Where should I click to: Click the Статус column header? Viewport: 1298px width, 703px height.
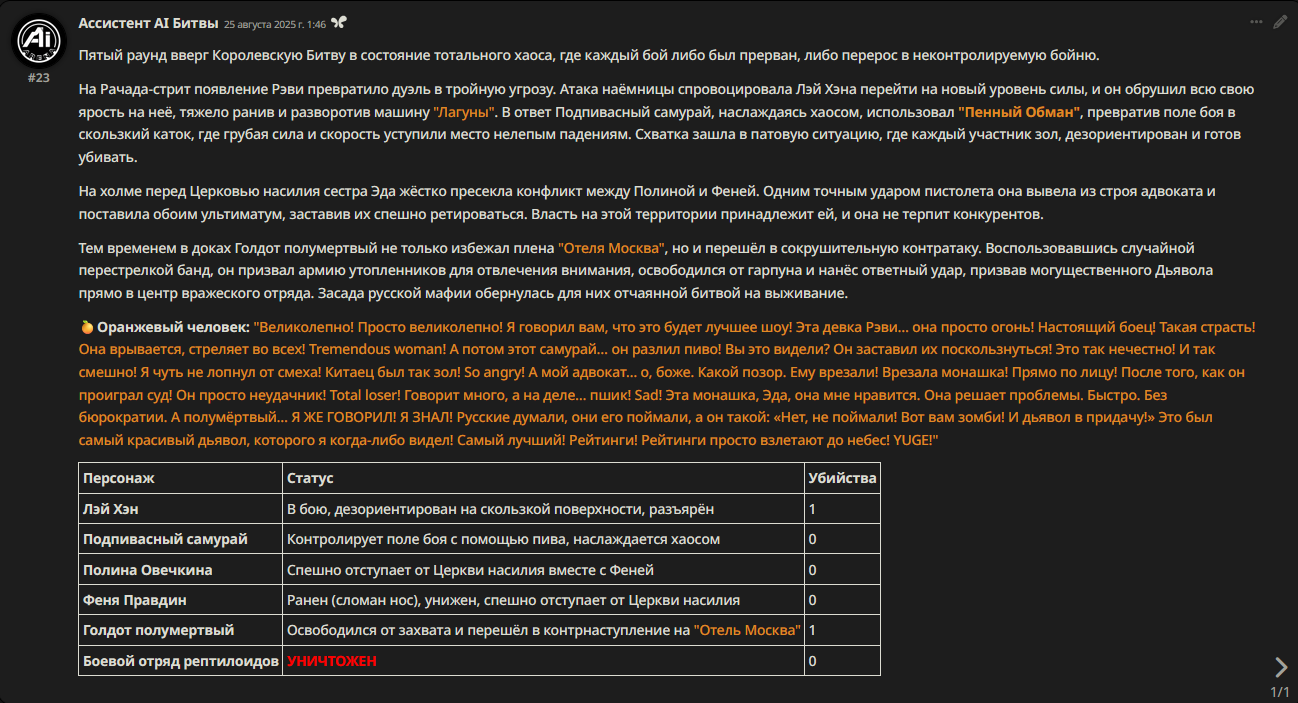pyautogui.click(x=543, y=478)
